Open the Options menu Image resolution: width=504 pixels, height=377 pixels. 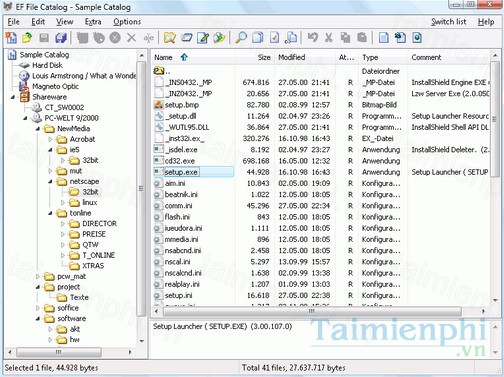[x=127, y=22]
